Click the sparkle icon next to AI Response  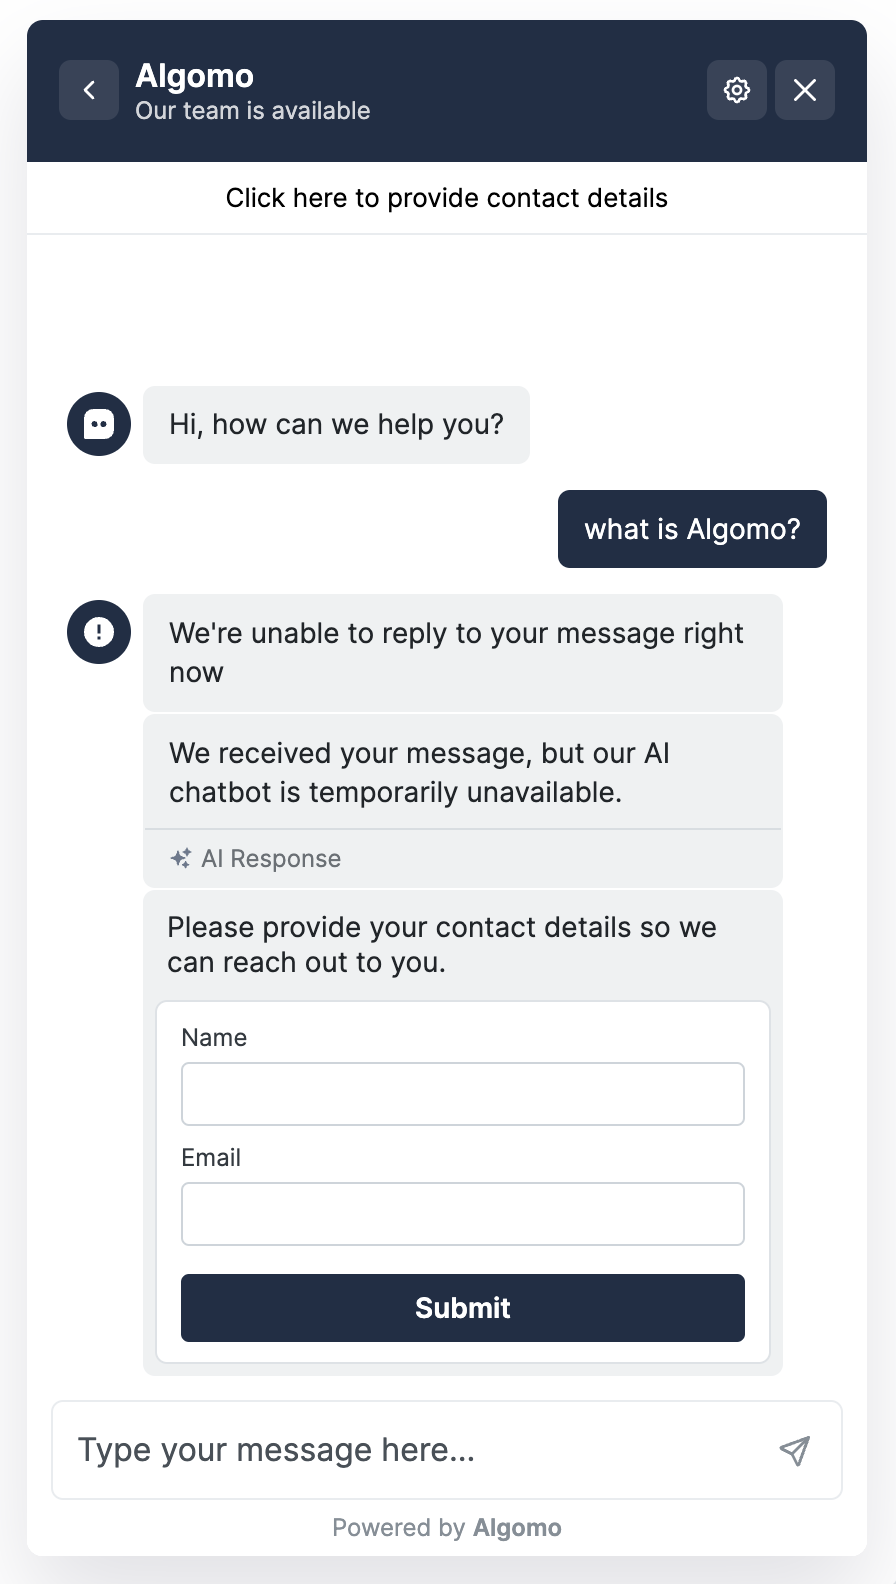coord(181,858)
